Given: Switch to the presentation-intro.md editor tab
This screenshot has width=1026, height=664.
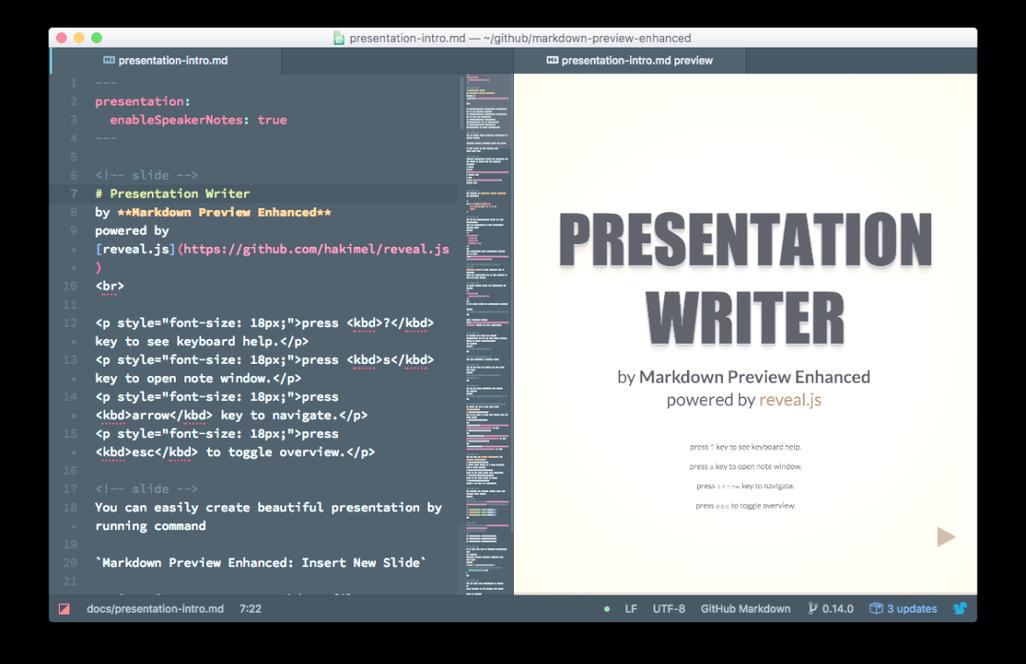Looking at the screenshot, I should click(166, 60).
